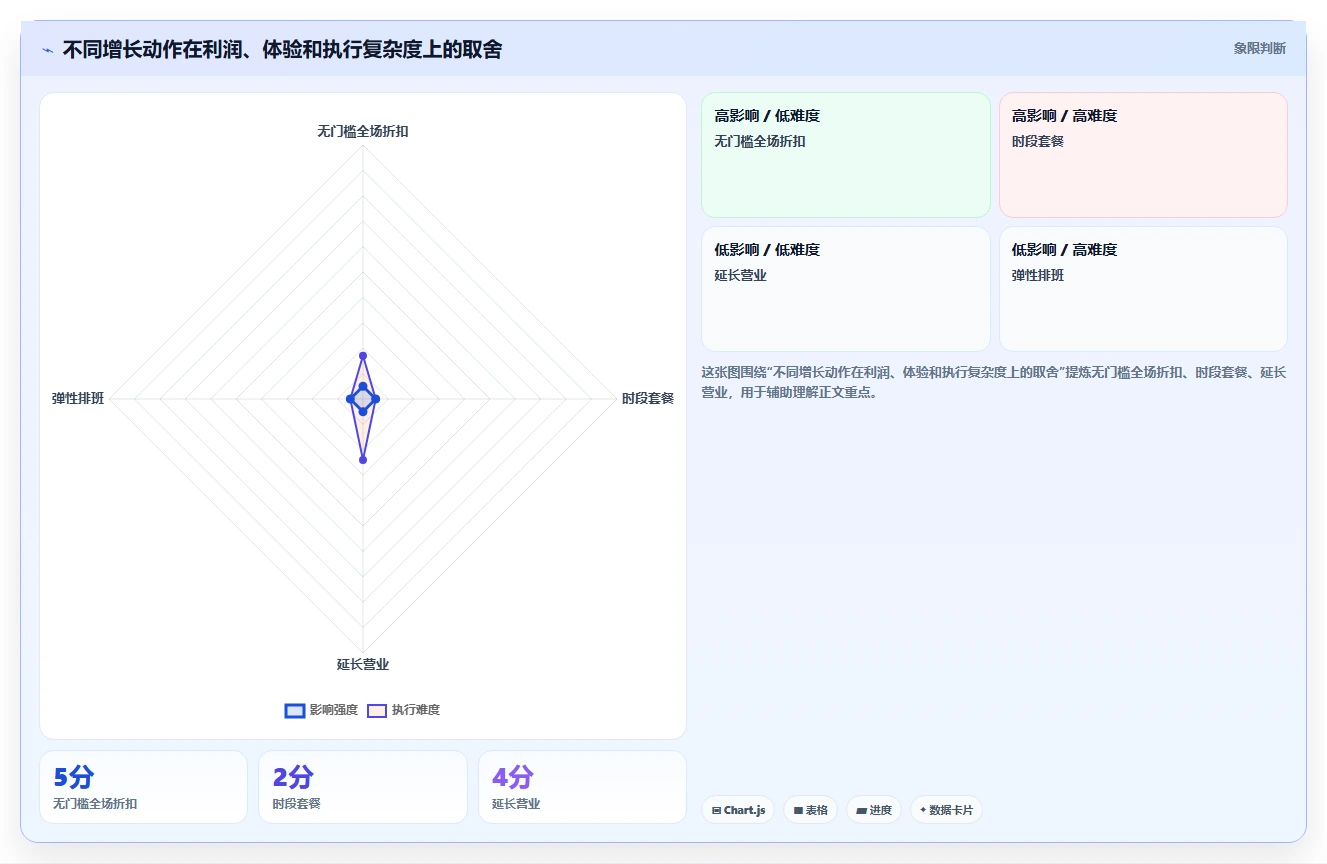The height and width of the screenshot is (864, 1327).
Task: Toggle 执行难度 legend item
Action: pos(404,710)
